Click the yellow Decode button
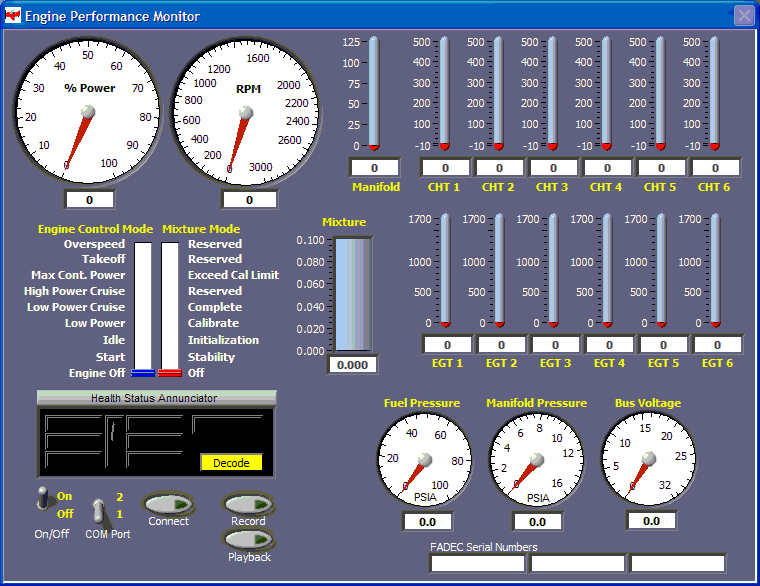The width and height of the screenshot is (760, 586). pos(231,463)
